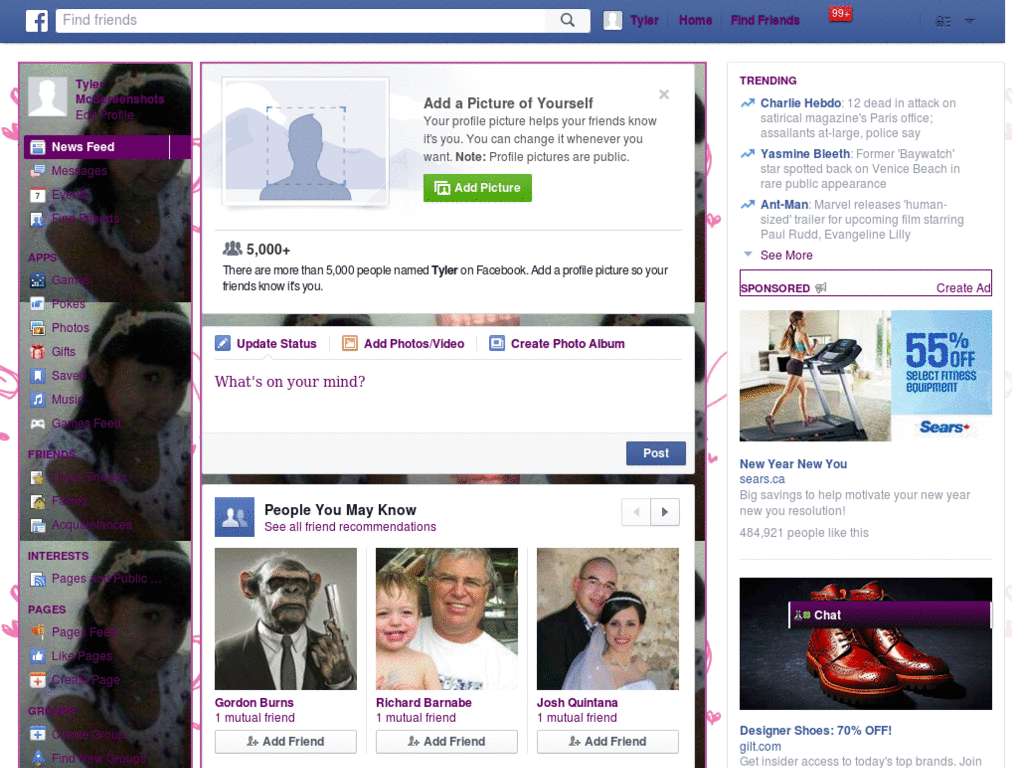
Task: Click the Pages and Public feed icon
Action: (37, 579)
